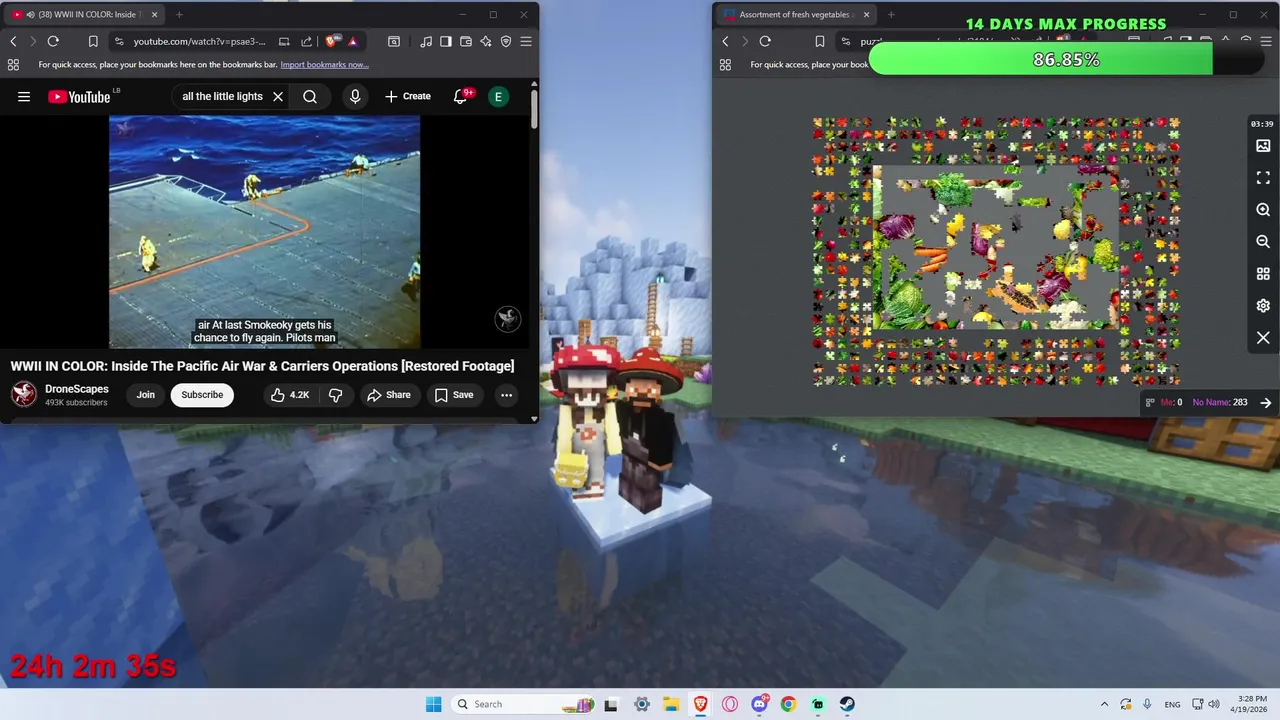
Task: Reload the puzzle page
Action: click(x=765, y=41)
